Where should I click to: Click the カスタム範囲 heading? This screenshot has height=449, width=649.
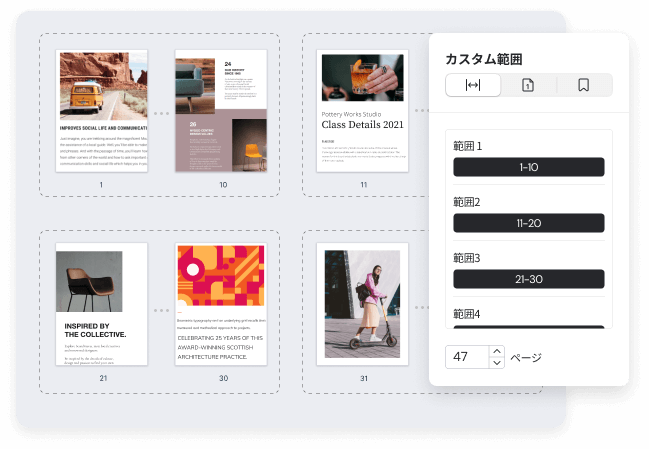[484, 59]
